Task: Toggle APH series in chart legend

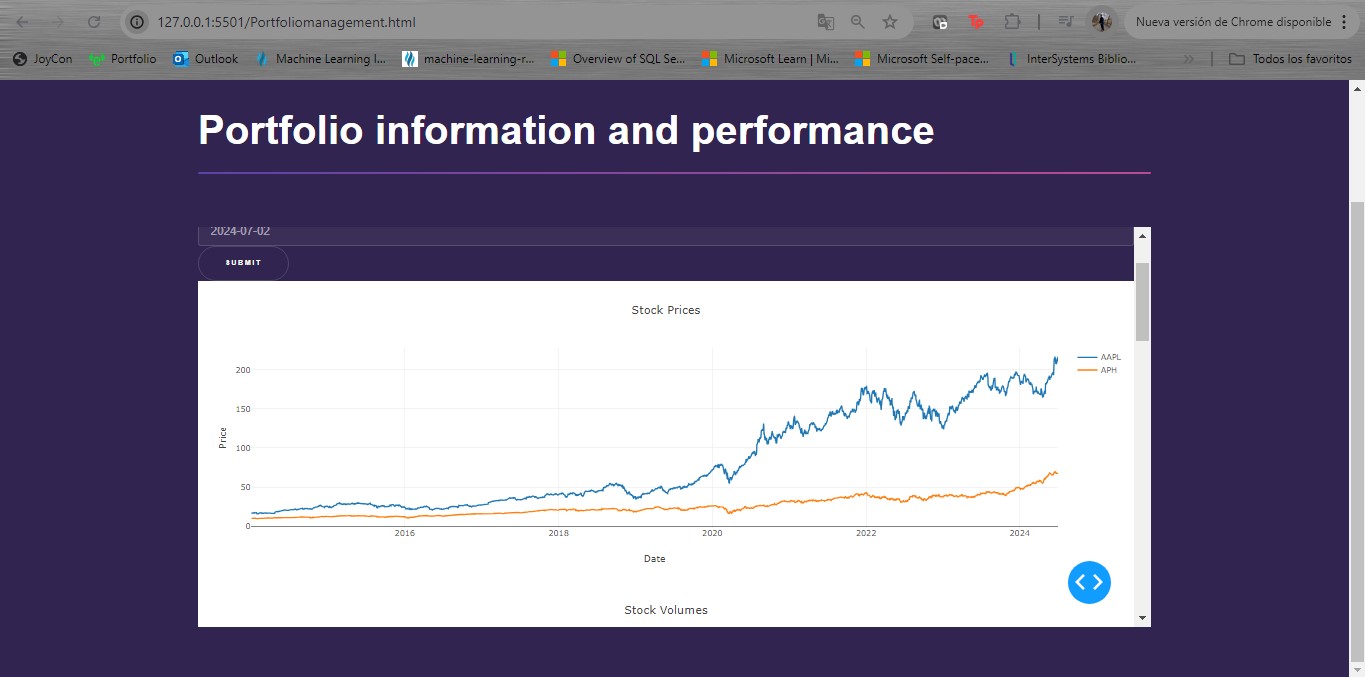Action: [x=1098, y=370]
